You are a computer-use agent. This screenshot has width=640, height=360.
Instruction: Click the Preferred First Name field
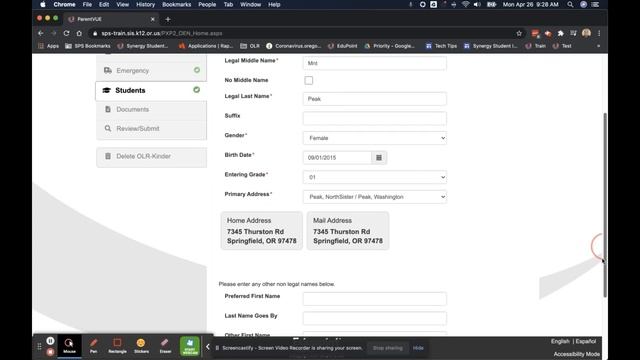[374, 299]
